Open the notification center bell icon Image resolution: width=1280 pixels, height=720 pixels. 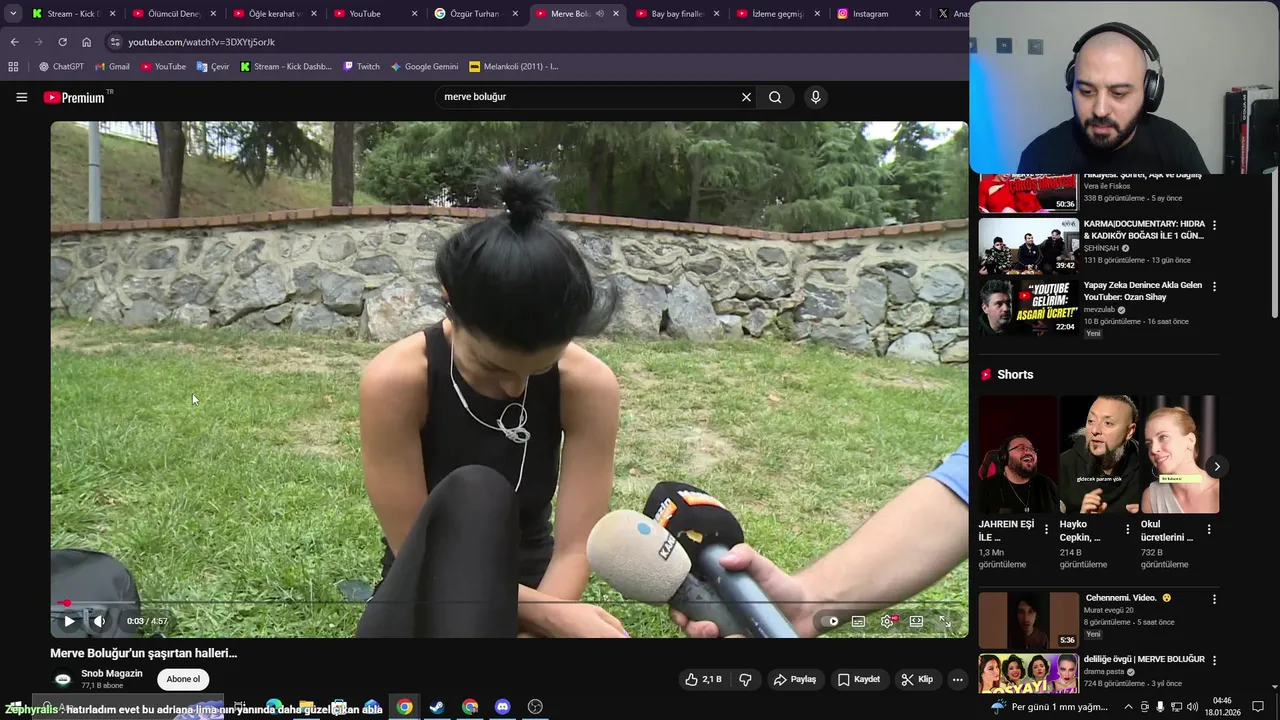coord(1258,707)
